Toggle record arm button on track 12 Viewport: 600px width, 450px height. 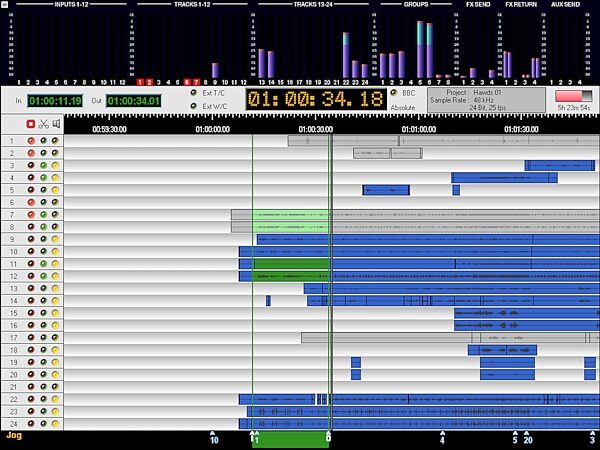pyautogui.click(x=31, y=276)
